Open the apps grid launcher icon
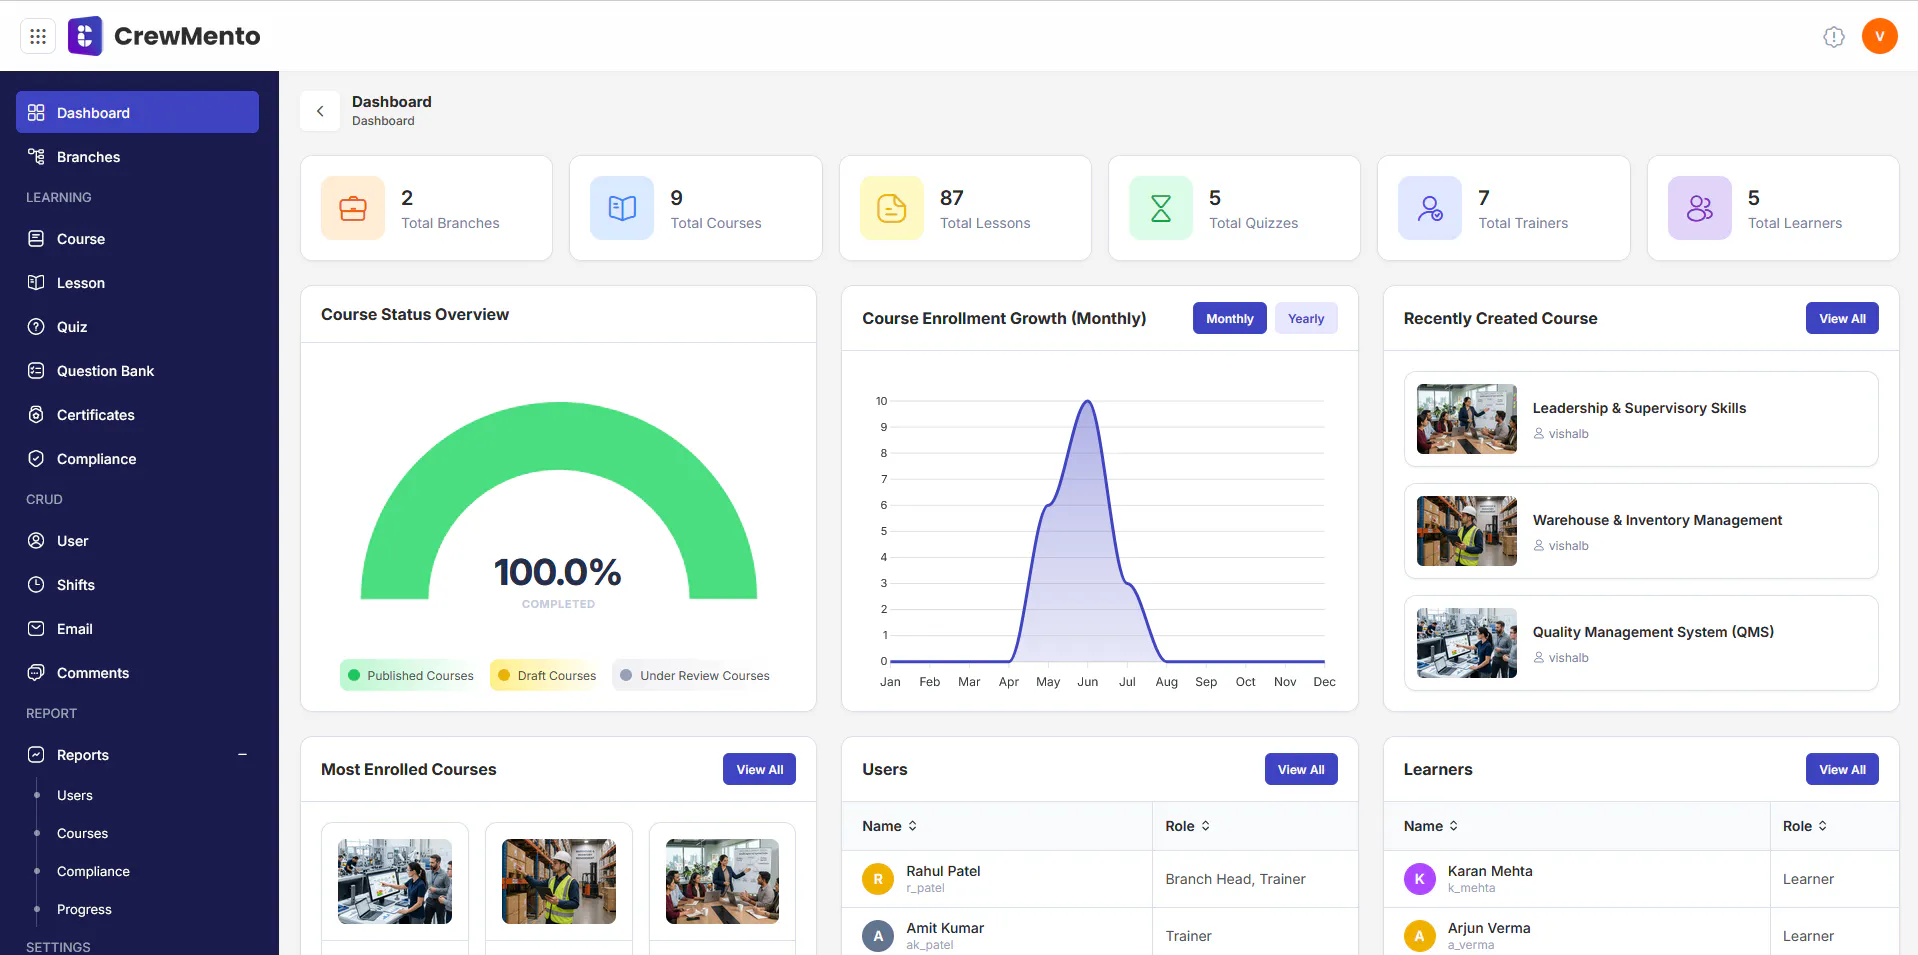The image size is (1918, 955). (38, 36)
